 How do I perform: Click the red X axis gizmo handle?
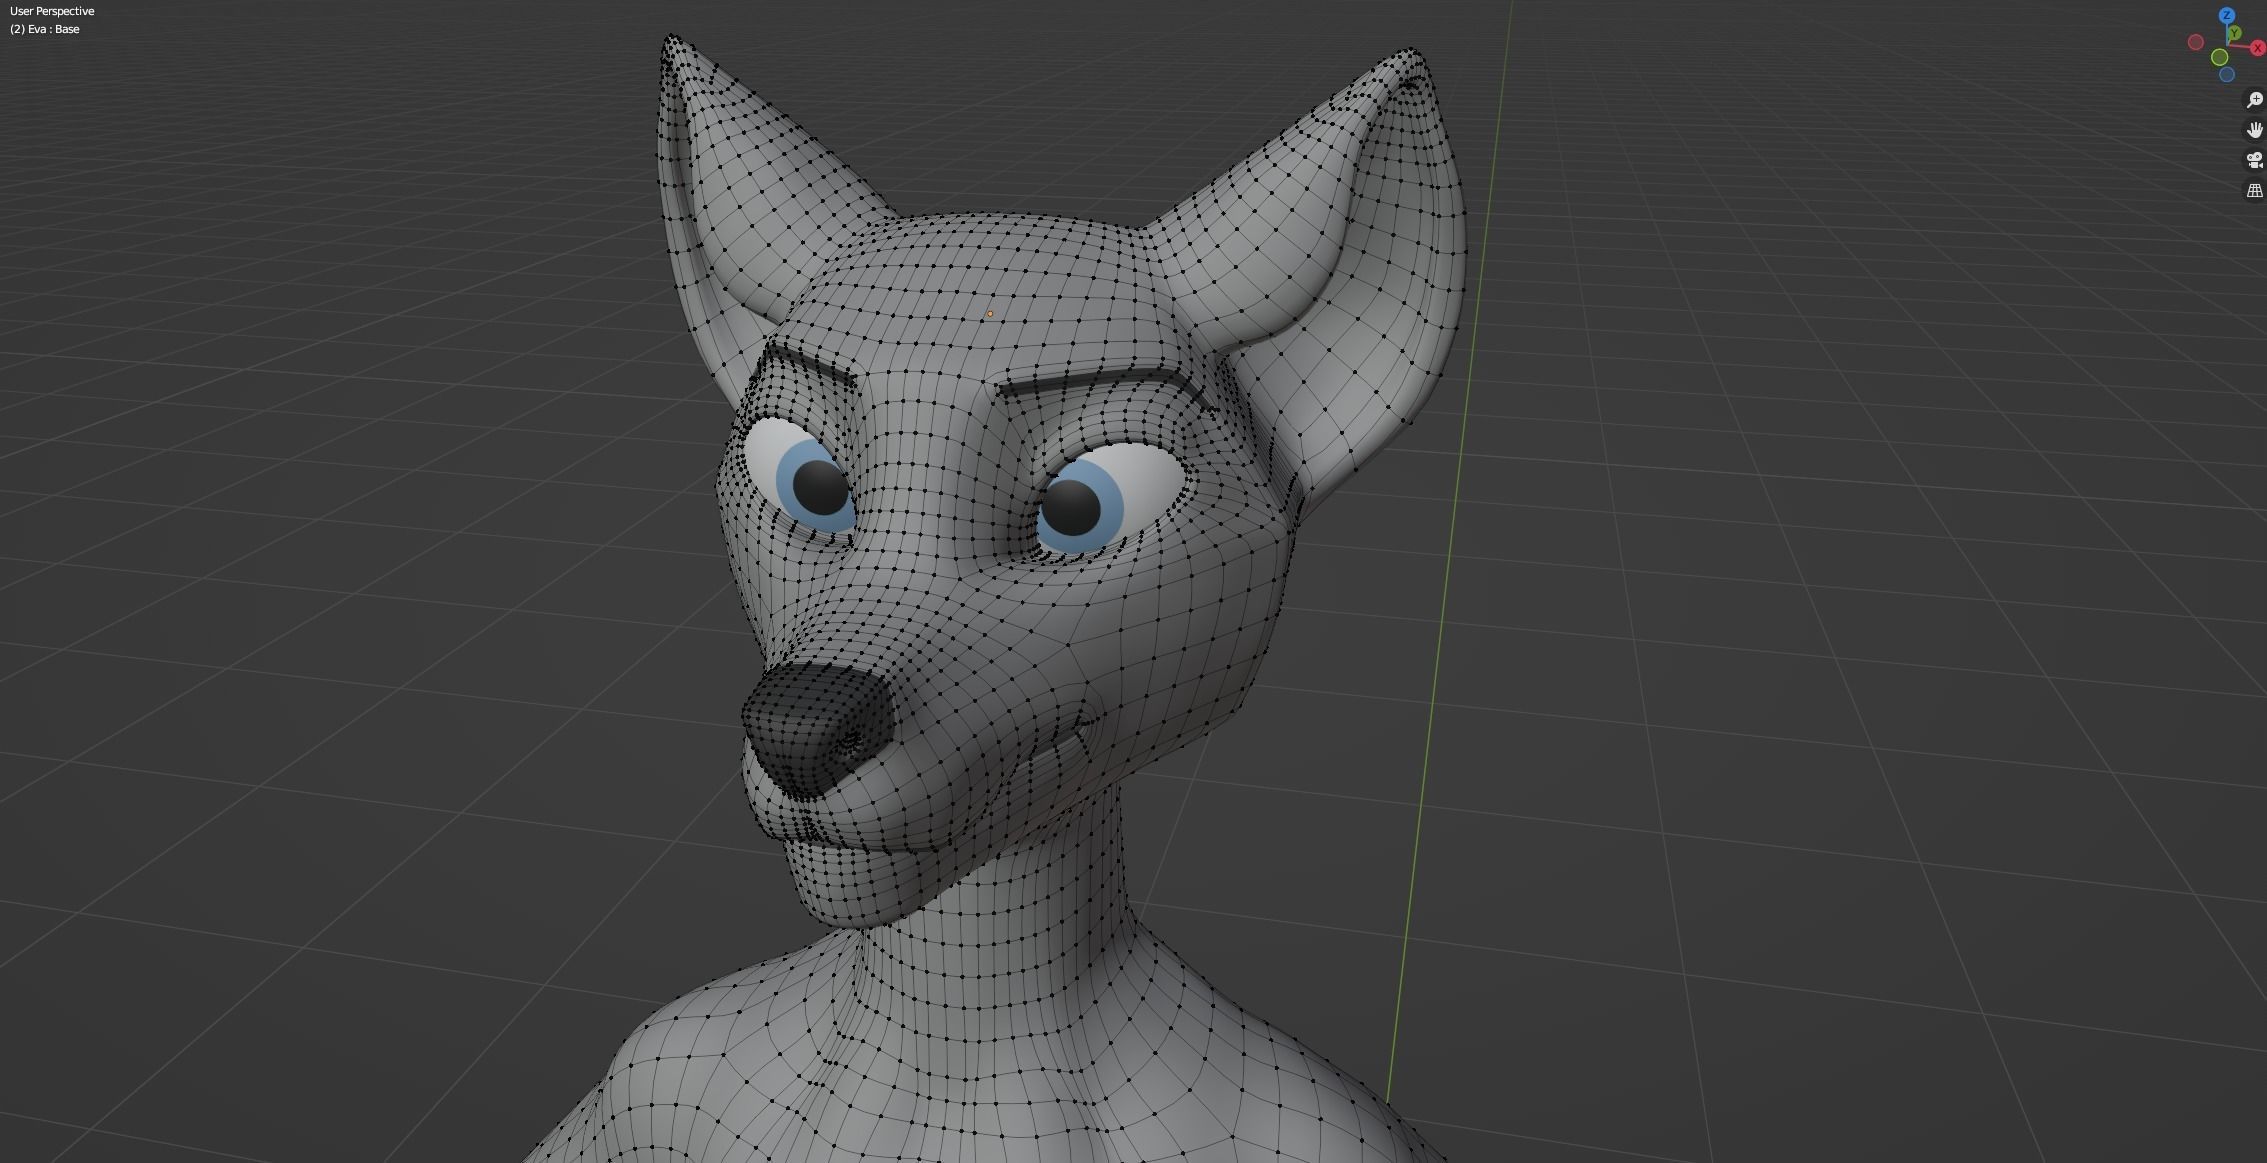pyautogui.click(x=2258, y=48)
